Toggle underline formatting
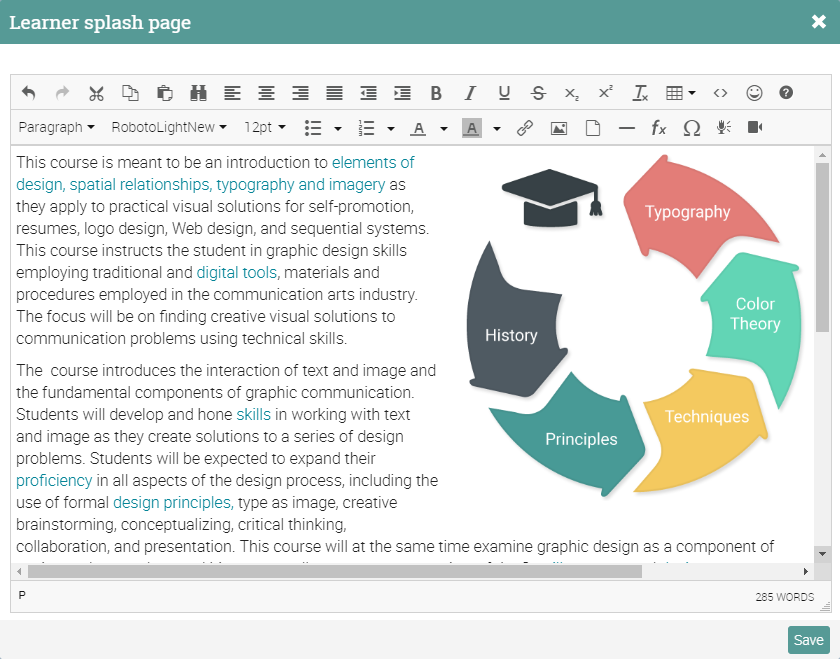The width and height of the screenshot is (840, 659). [x=504, y=93]
